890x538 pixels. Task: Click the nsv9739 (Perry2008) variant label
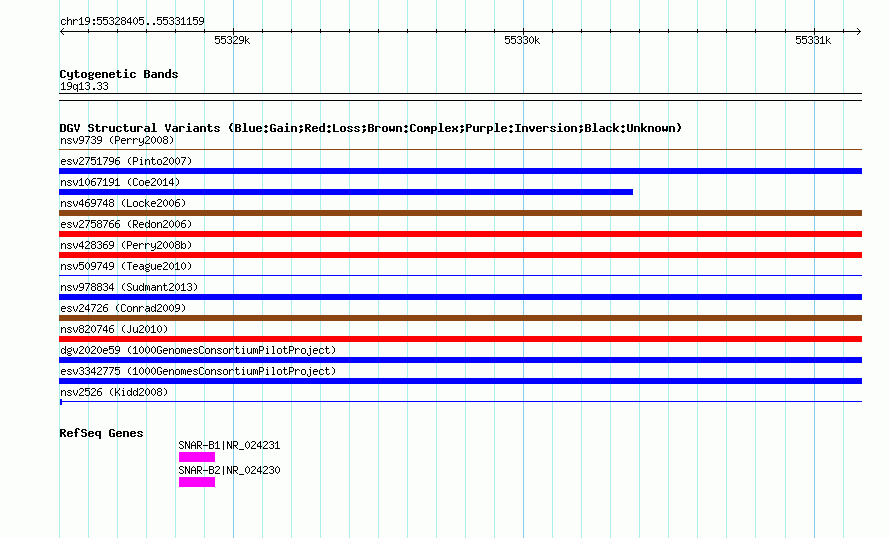117,140
